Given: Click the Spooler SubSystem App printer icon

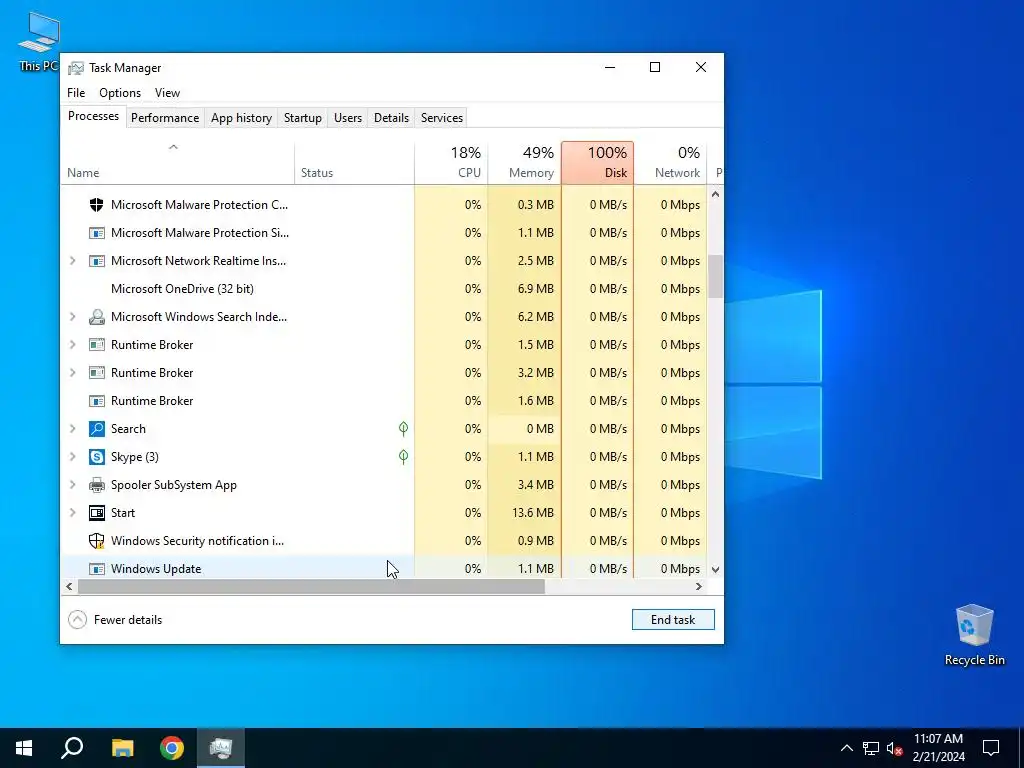Looking at the screenshot, I should [x=97, y=485].
